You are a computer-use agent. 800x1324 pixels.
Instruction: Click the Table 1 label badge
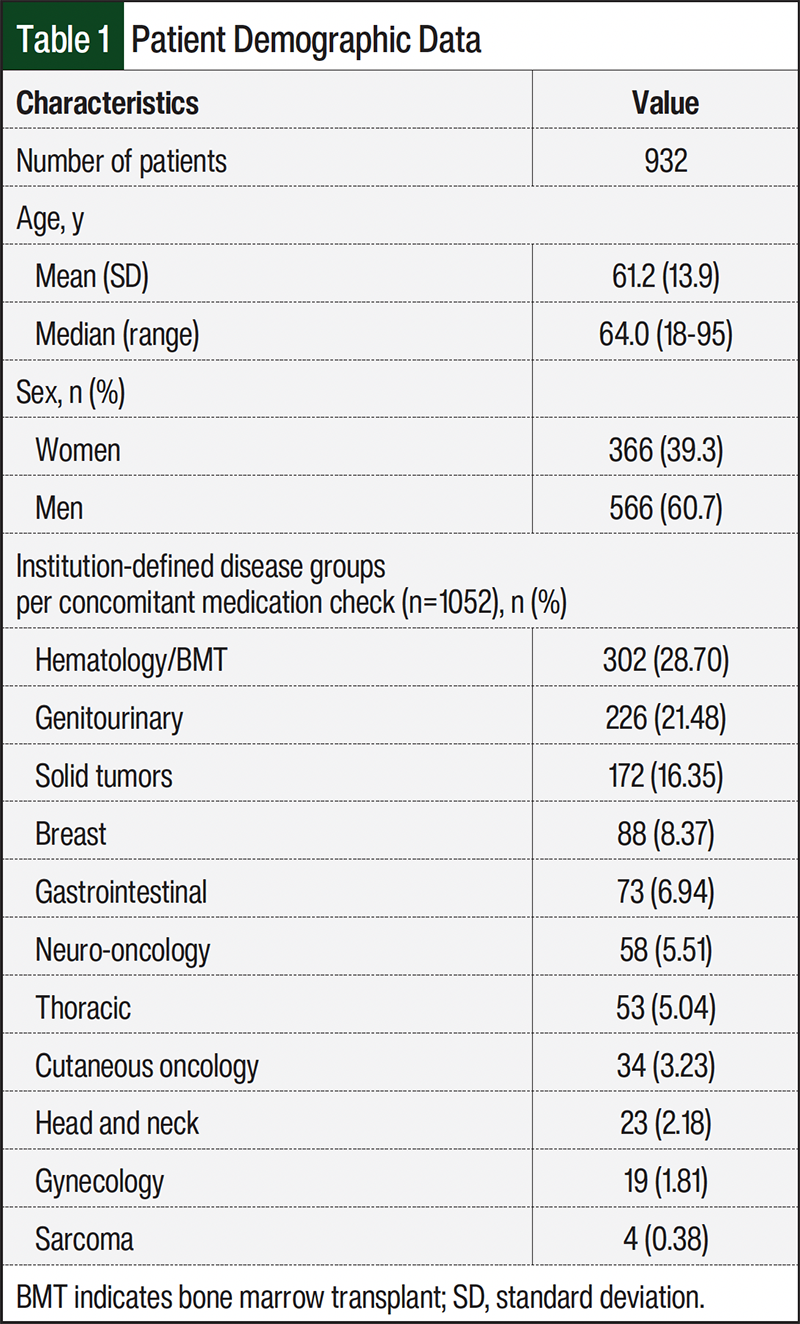(63, 38)
